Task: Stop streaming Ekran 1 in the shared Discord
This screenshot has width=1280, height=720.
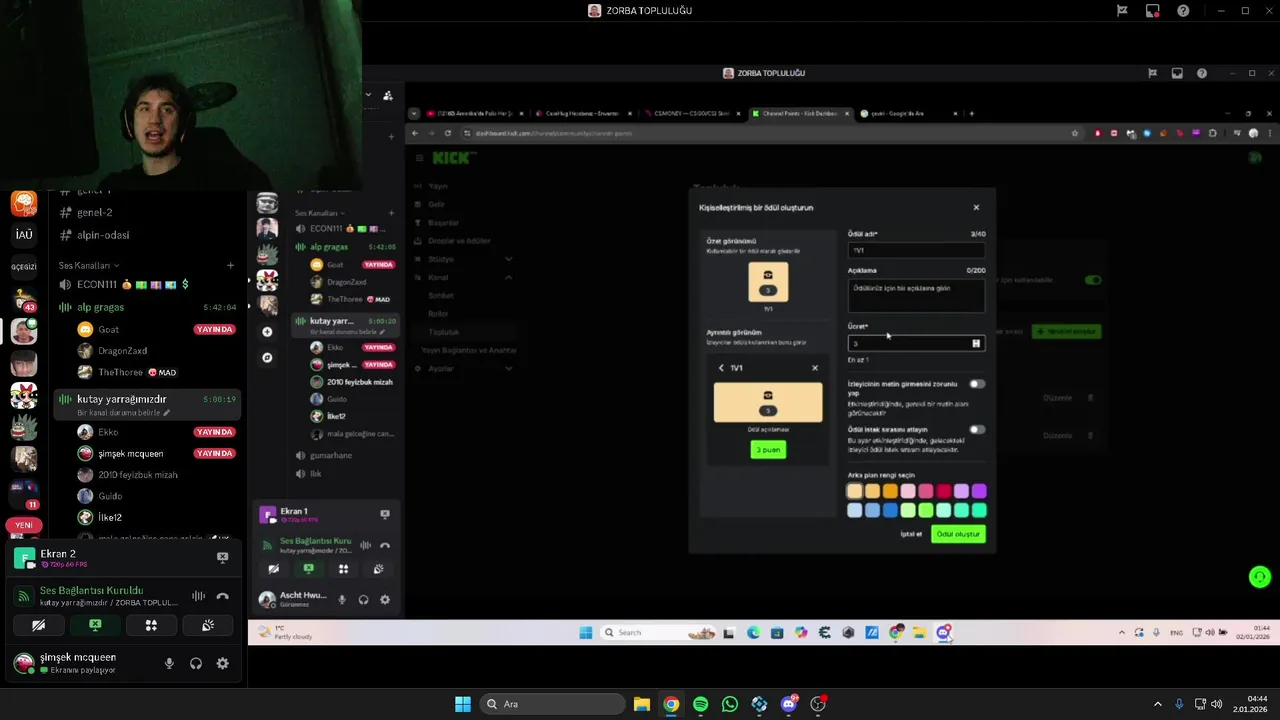Action: (x=385, y=514)
